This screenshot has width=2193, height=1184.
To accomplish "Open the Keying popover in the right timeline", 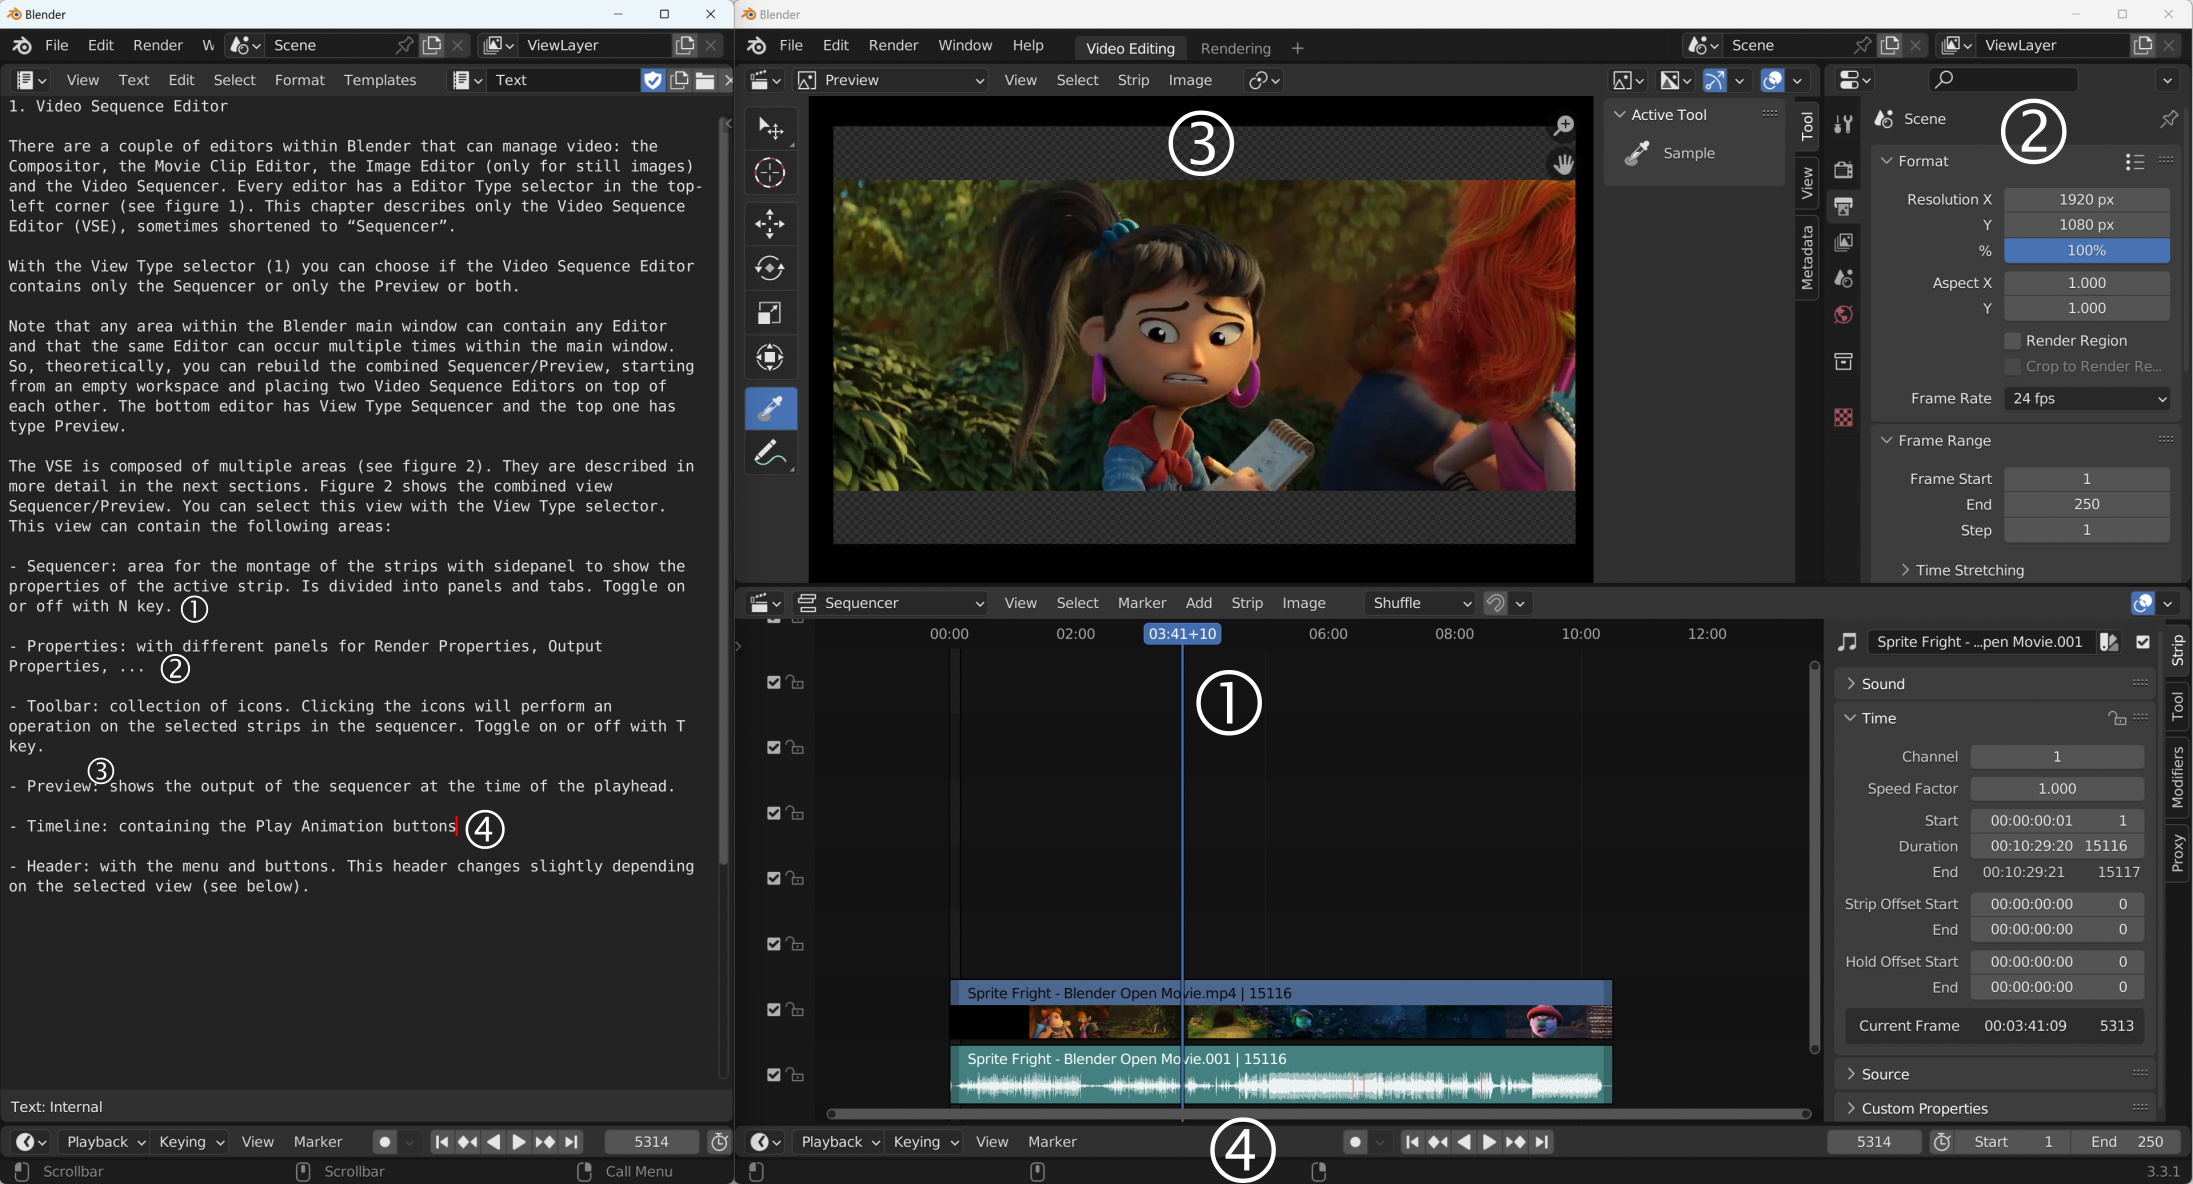I will 925,1142.
